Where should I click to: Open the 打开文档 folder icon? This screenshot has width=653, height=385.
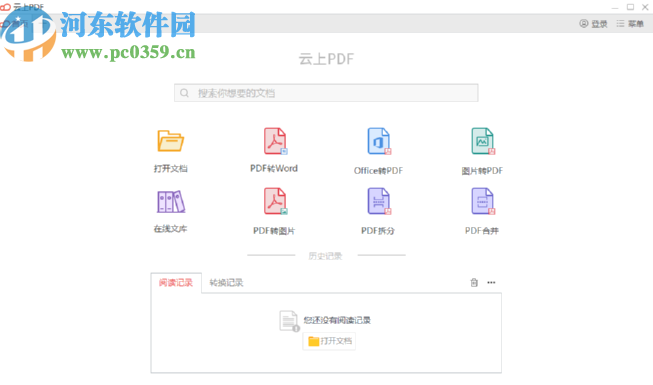170,141
